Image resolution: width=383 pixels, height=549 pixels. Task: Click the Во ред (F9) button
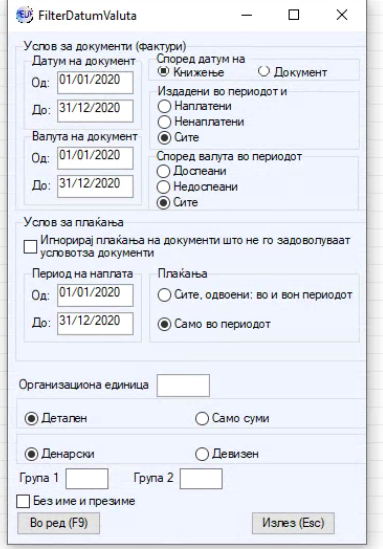click(58, 523)
